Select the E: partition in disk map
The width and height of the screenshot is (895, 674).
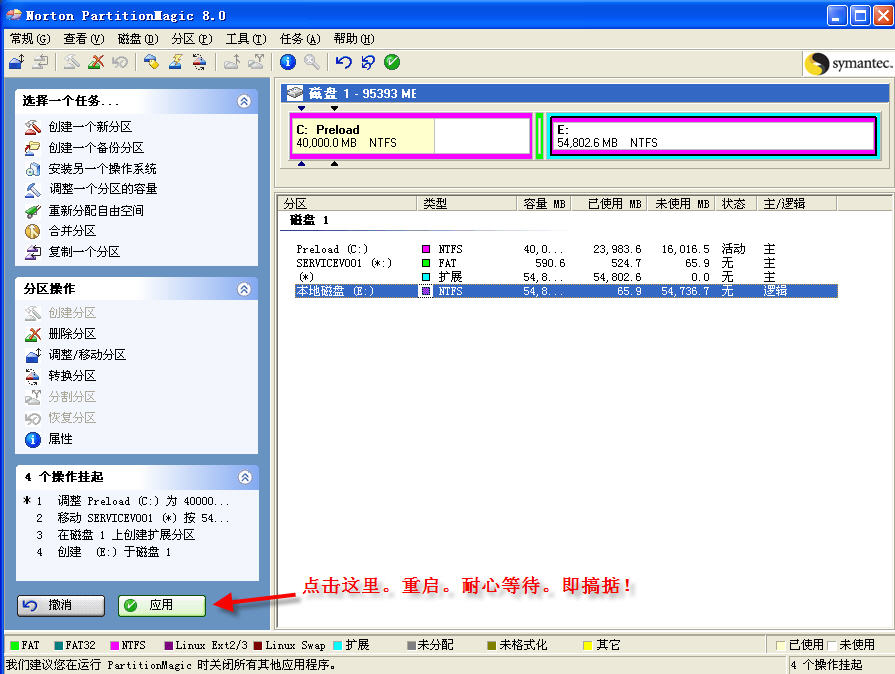click(713, 136)
